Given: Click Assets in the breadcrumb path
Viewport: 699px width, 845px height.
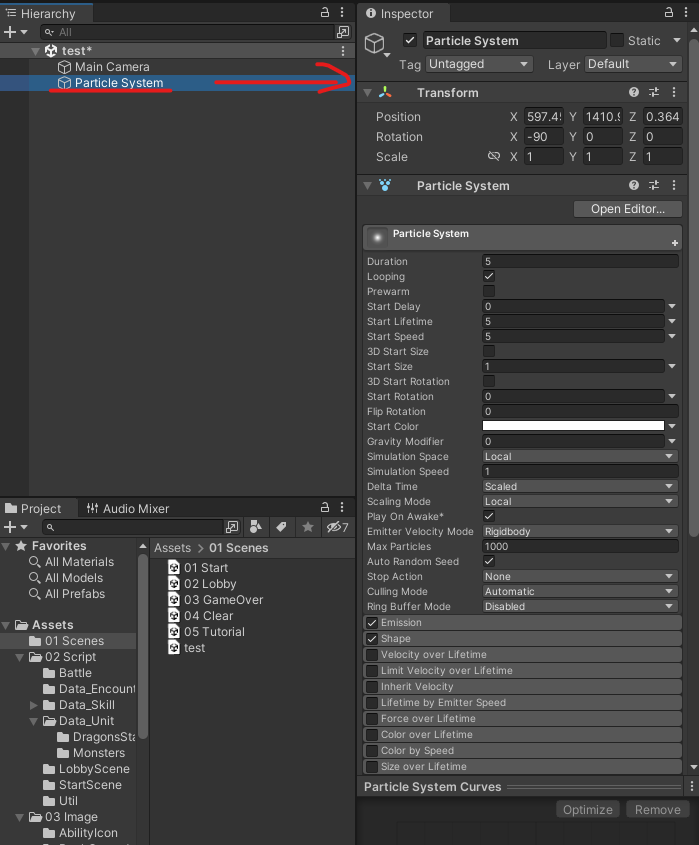Looking at the screenshot, I should pyautogui.click(x=172, y=548).
